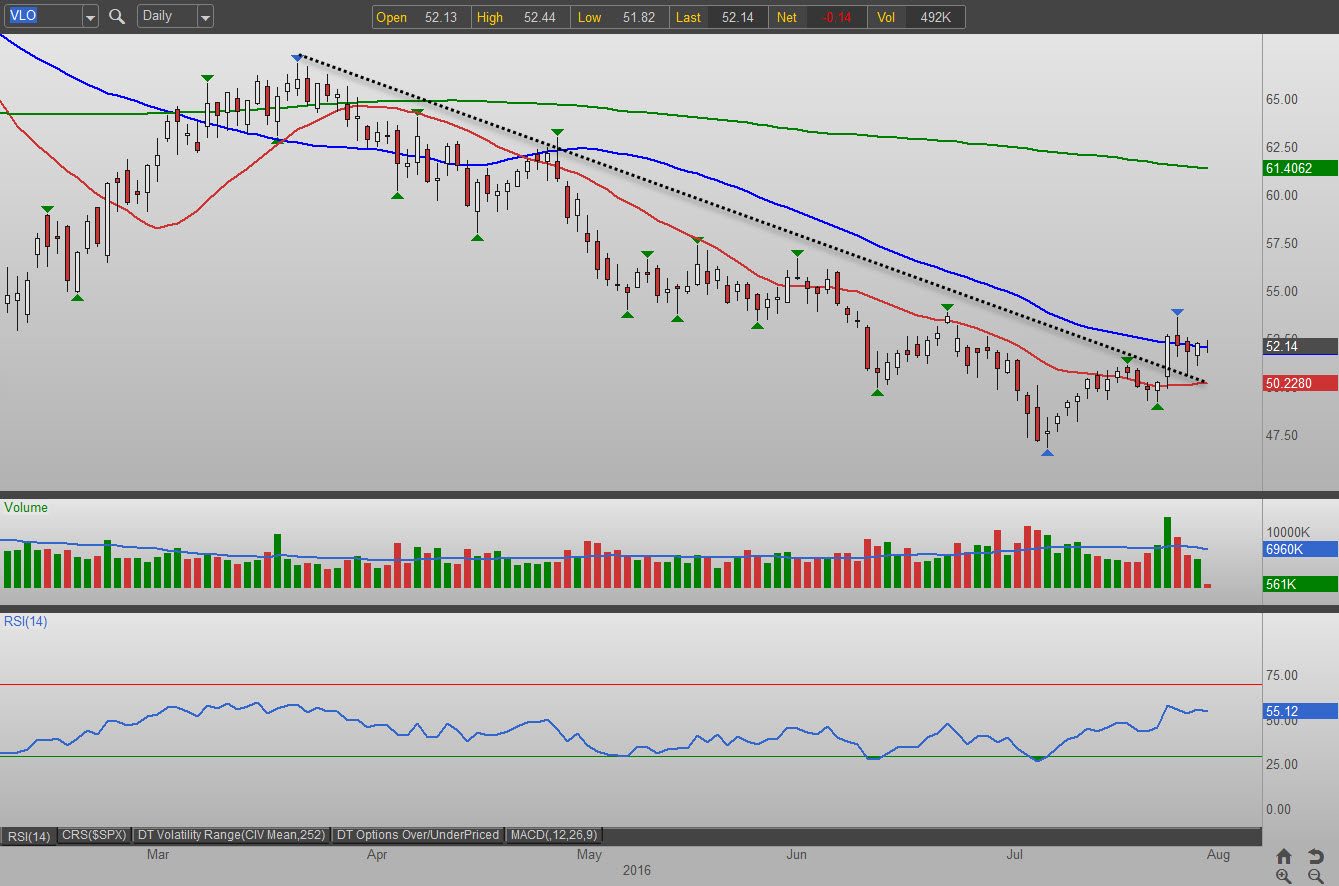The height and width of the screenshot is (886, 1339).
Task: Click the 55.12 RSI value label
Action: [x=1300, y=712]
